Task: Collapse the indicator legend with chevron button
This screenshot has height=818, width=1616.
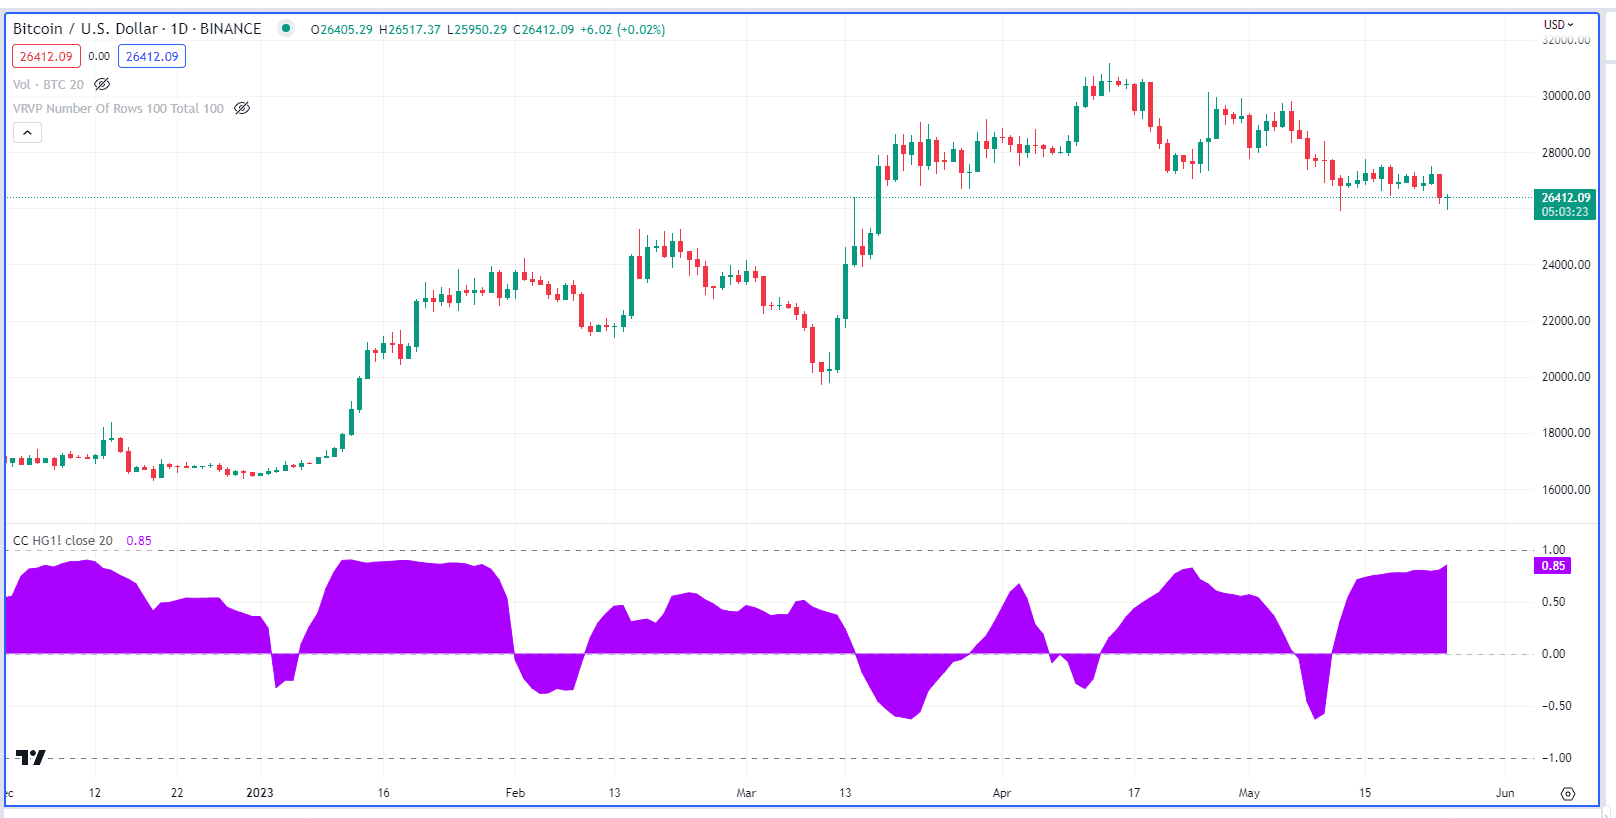Action: [x=27, y=133]
